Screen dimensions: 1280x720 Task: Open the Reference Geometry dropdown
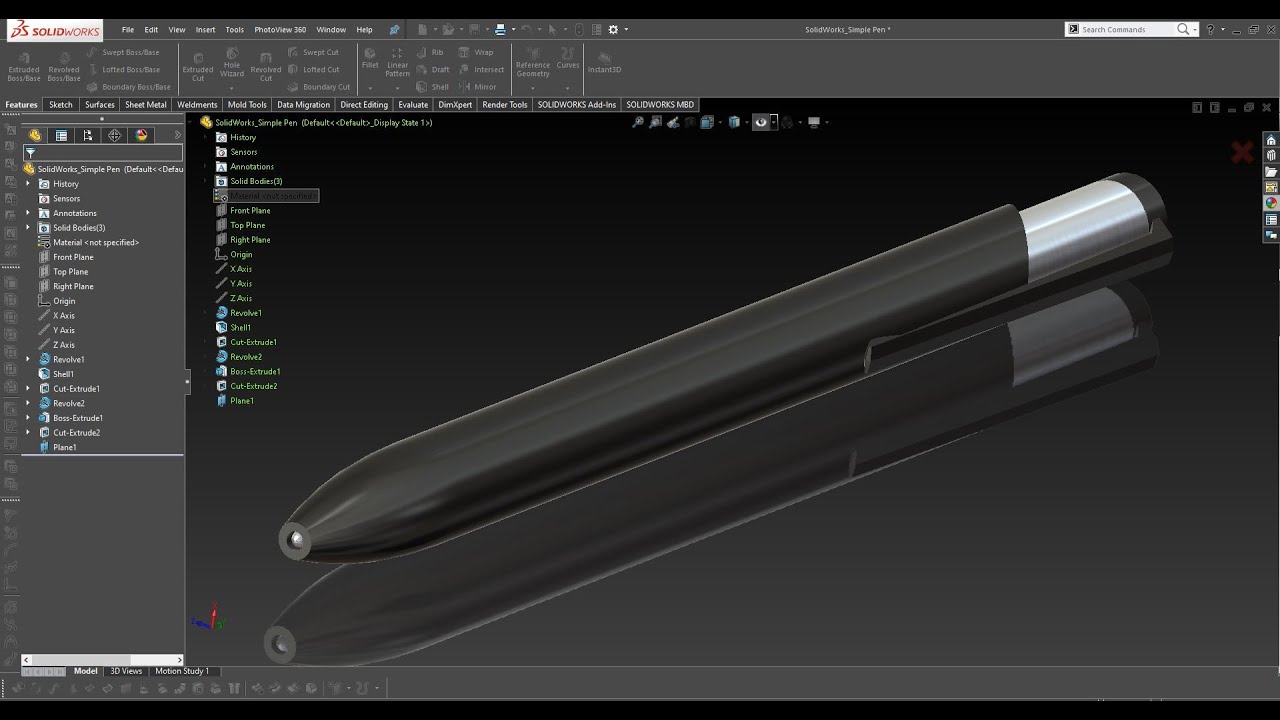tap(533, 88)
